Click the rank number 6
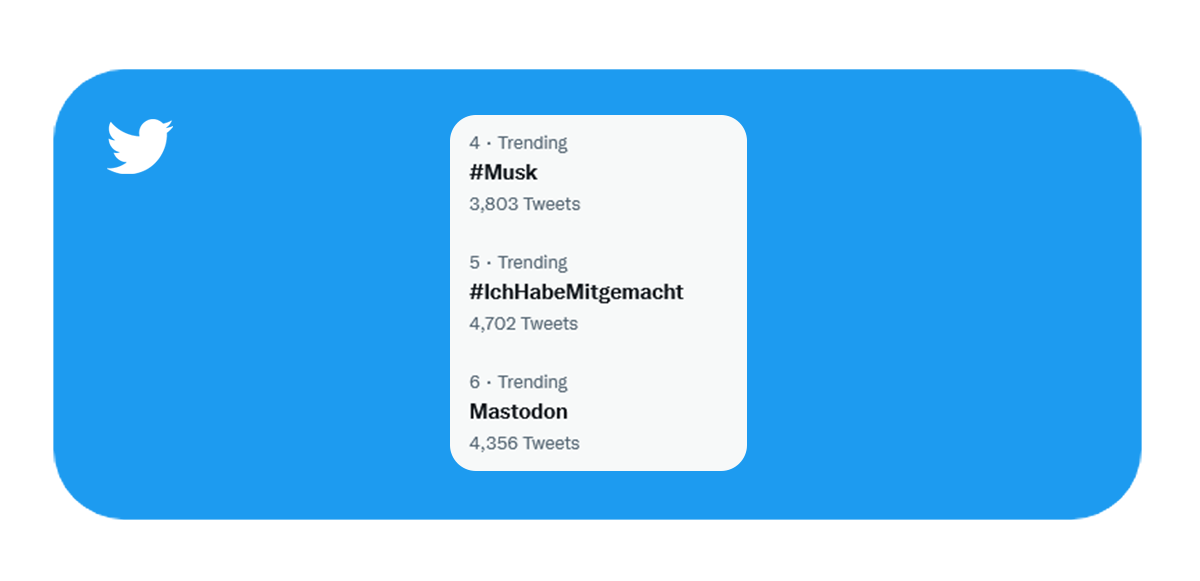 click(x=474, y=383)
